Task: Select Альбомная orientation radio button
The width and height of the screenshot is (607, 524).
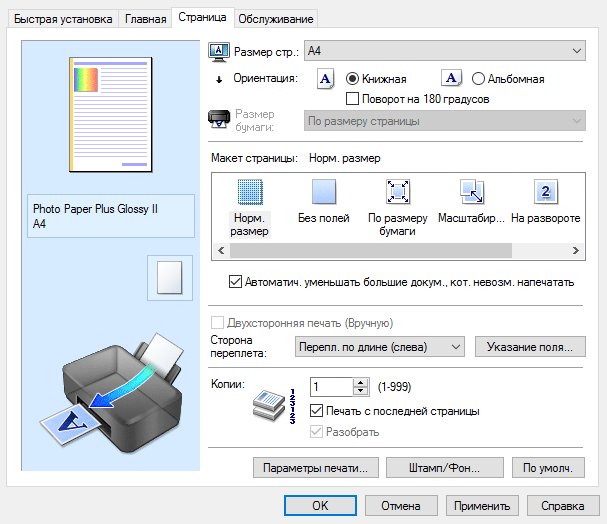Action: point(478,79)
